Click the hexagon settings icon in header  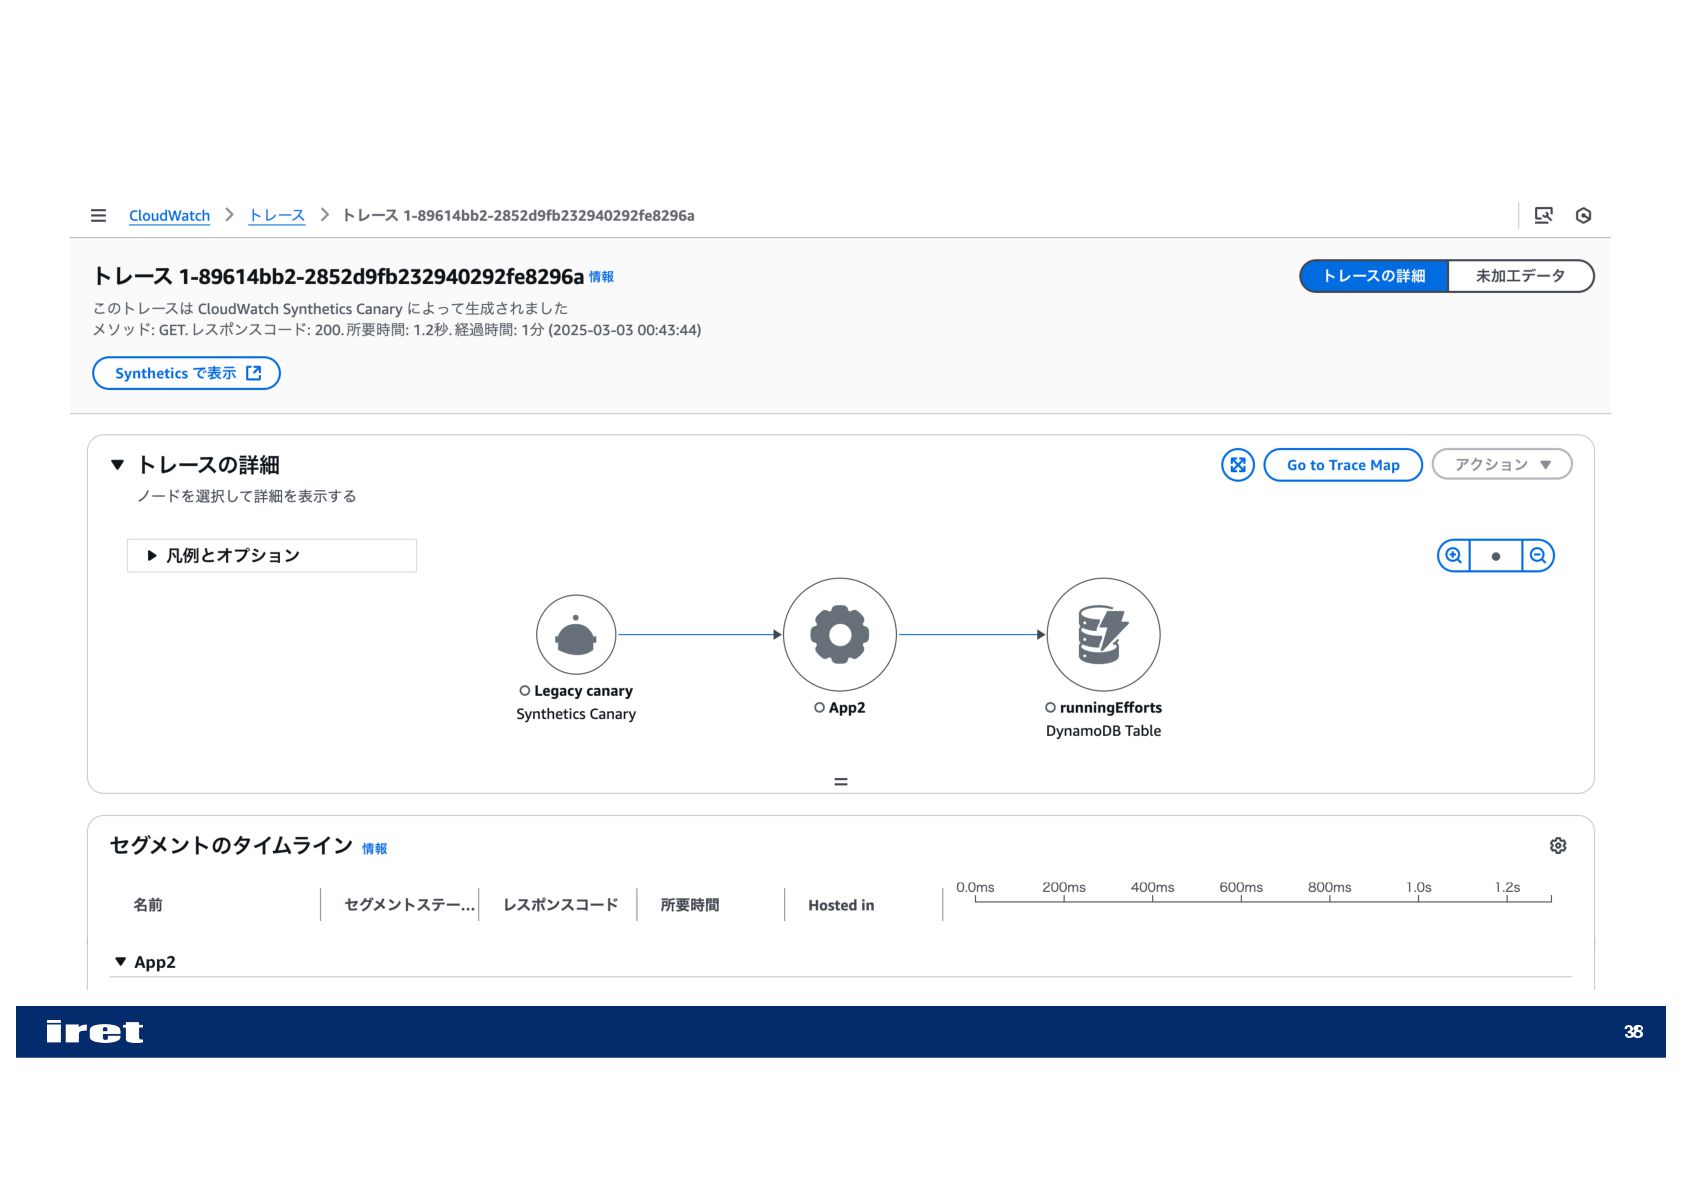tap(1583, 216)
